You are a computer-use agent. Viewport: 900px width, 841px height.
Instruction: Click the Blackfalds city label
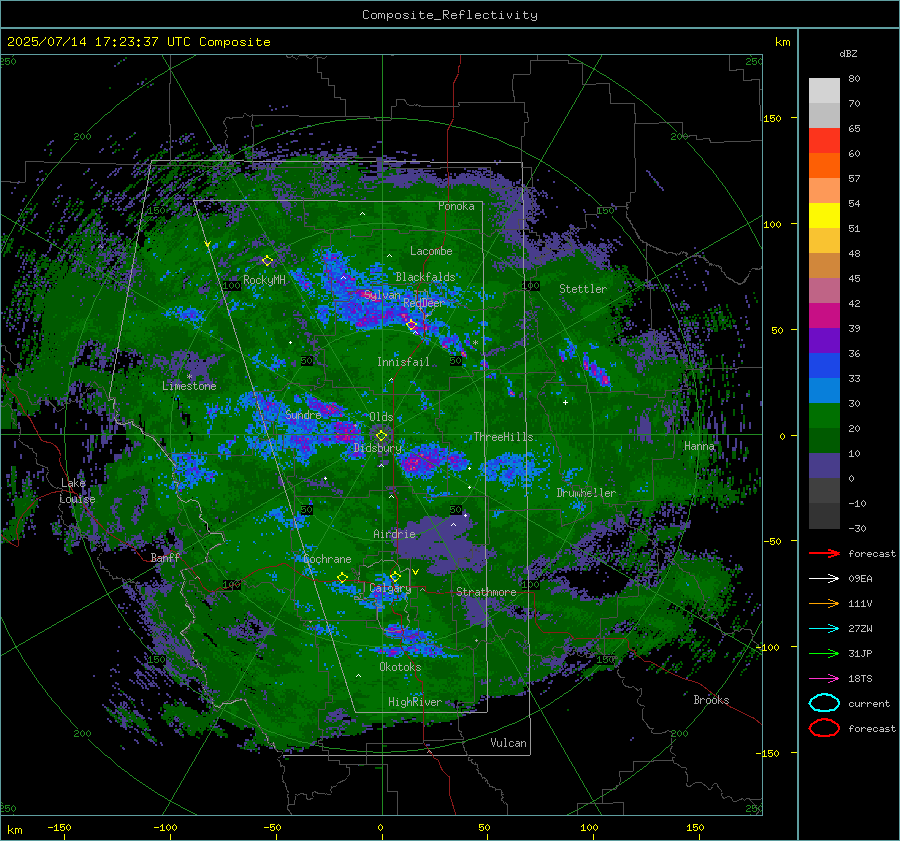pos(425,277)
